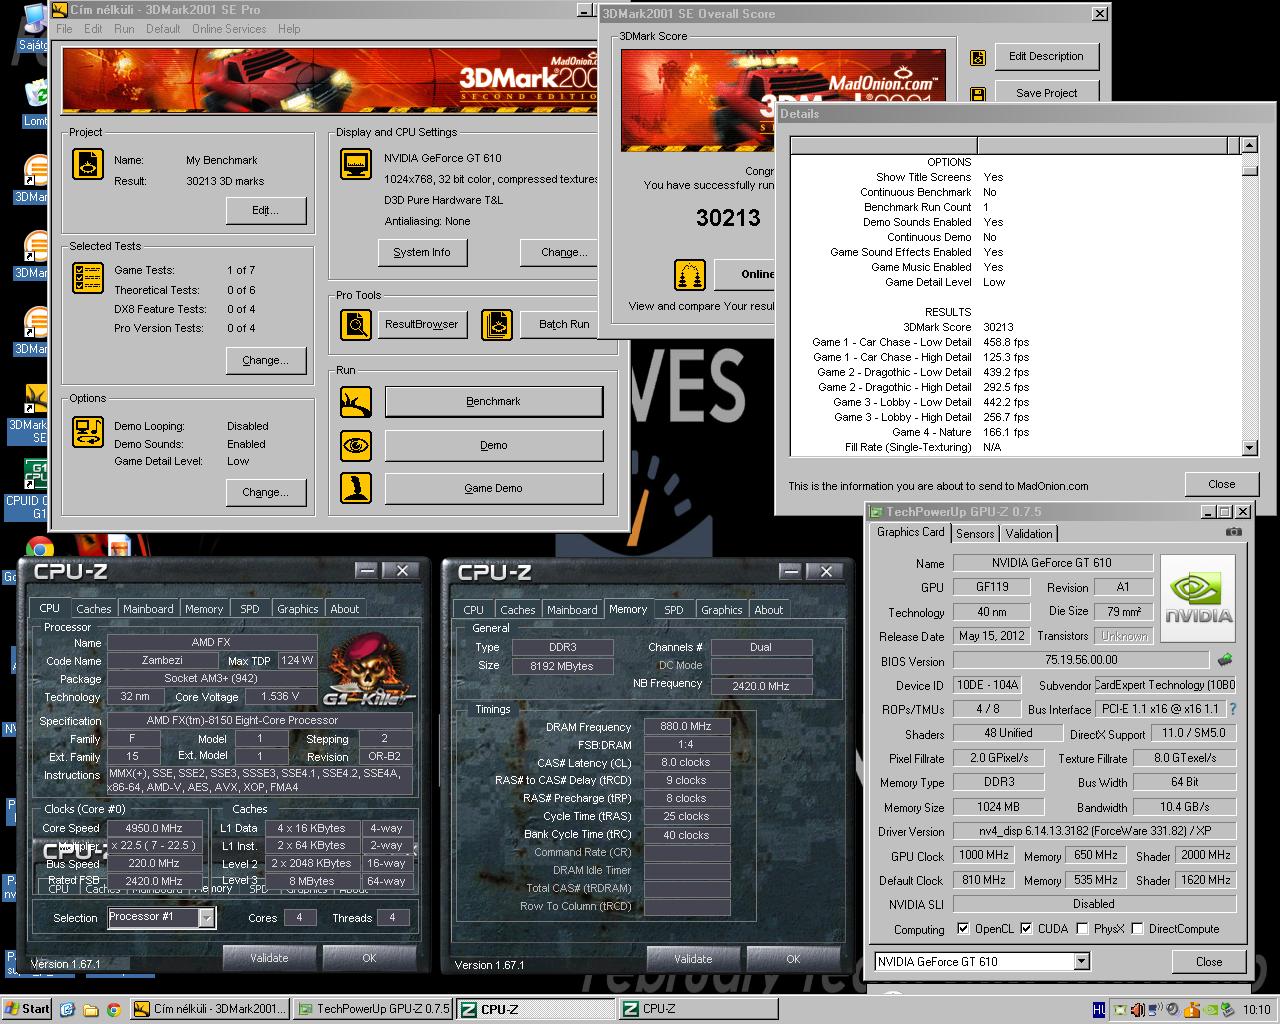
Task: Click the eye icon next to Demo
Action: pos(356,445)
